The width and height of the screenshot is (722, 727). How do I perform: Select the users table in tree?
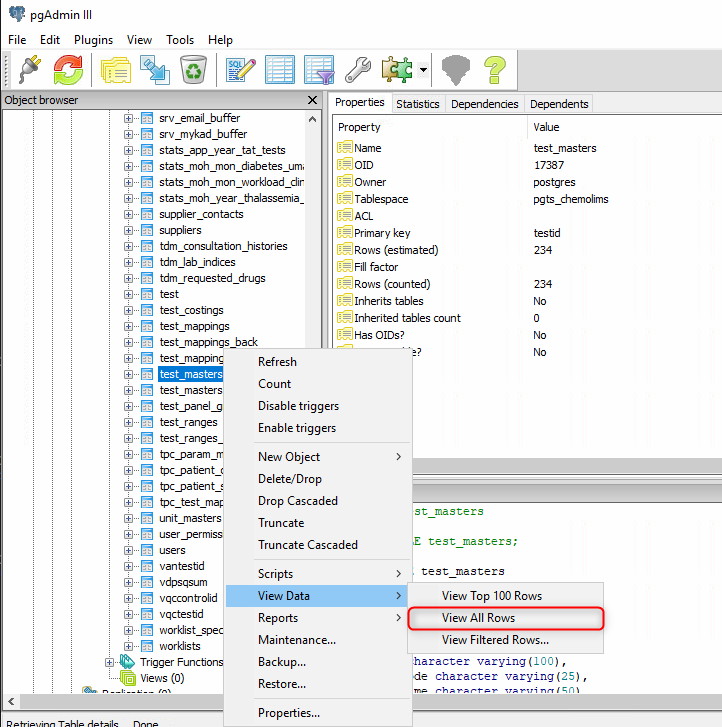point(172,550)
